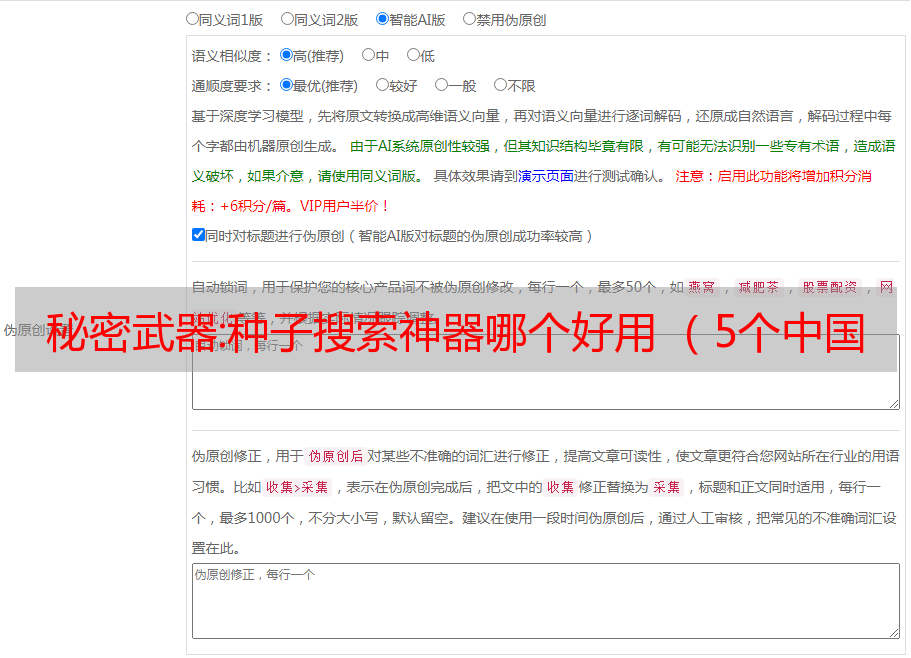The image size is (911, 658).
Task: Click the 收集>采集 example tag
Action: [297, 487]
